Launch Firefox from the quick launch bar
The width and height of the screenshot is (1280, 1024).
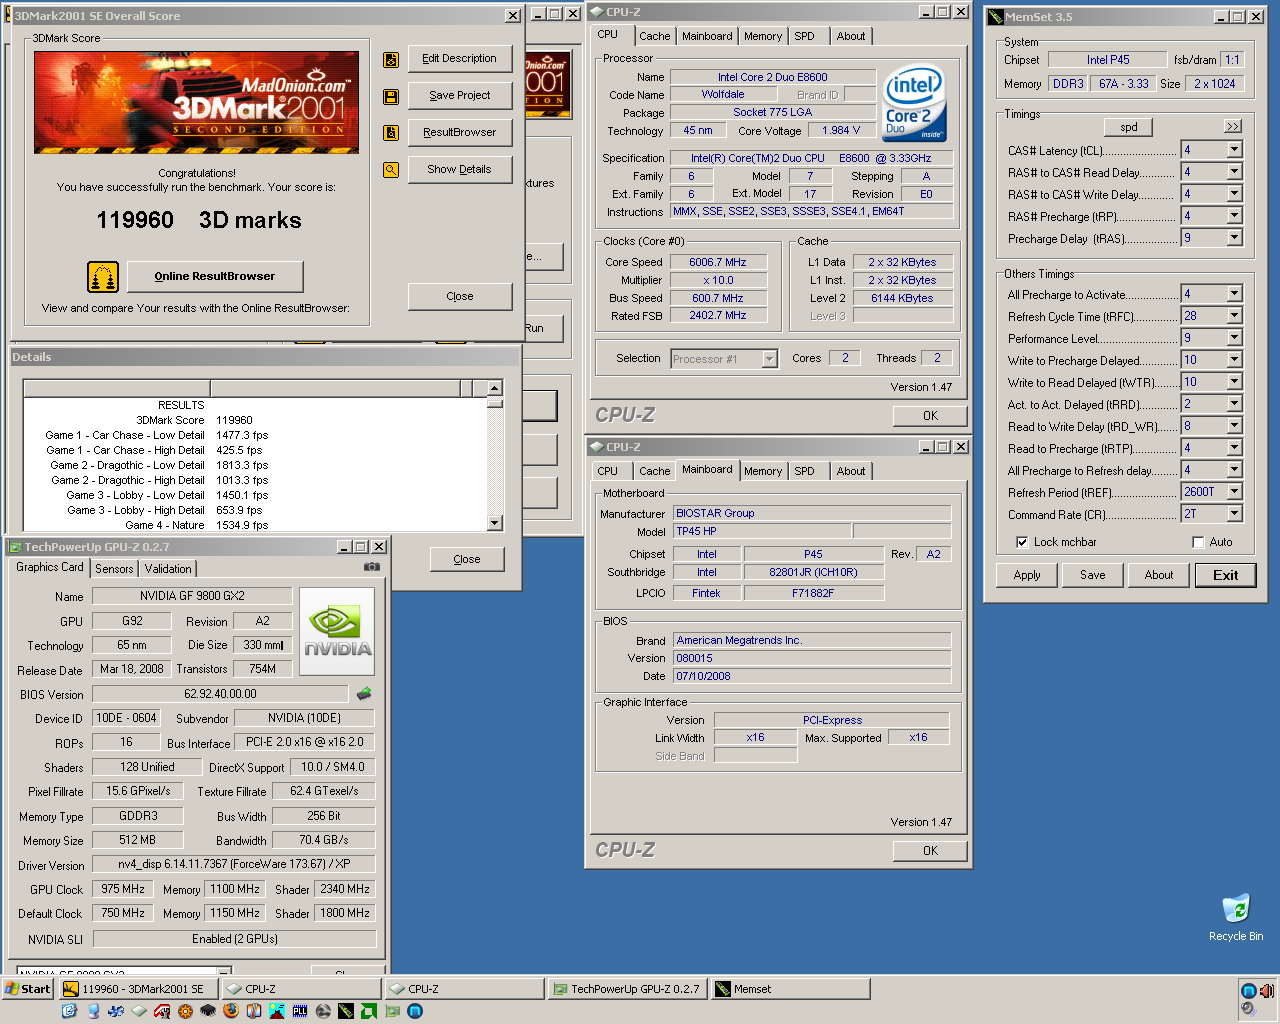pos(231,1011)
